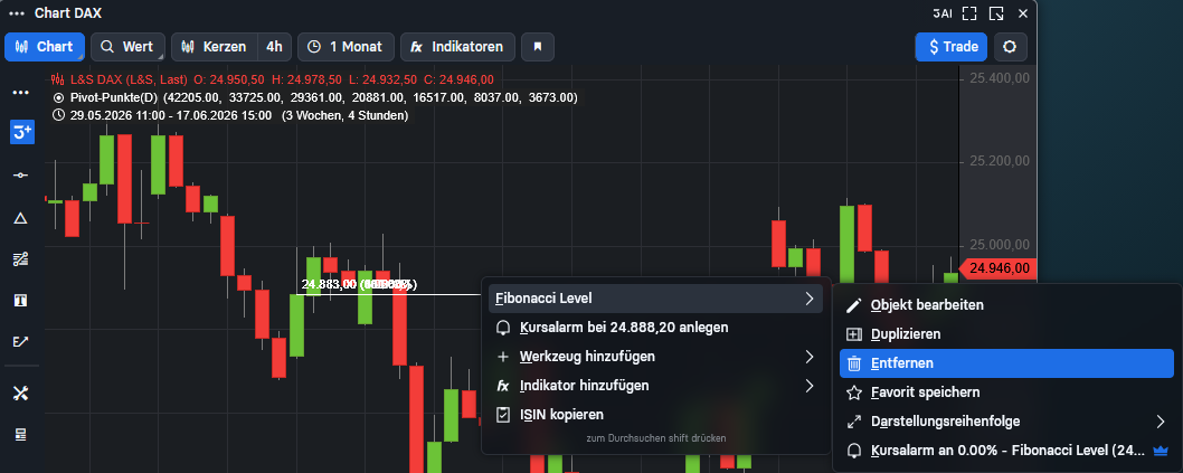
Task: Click the Pivot-Punkte indicator circle icon
Action: pos(58,97)
